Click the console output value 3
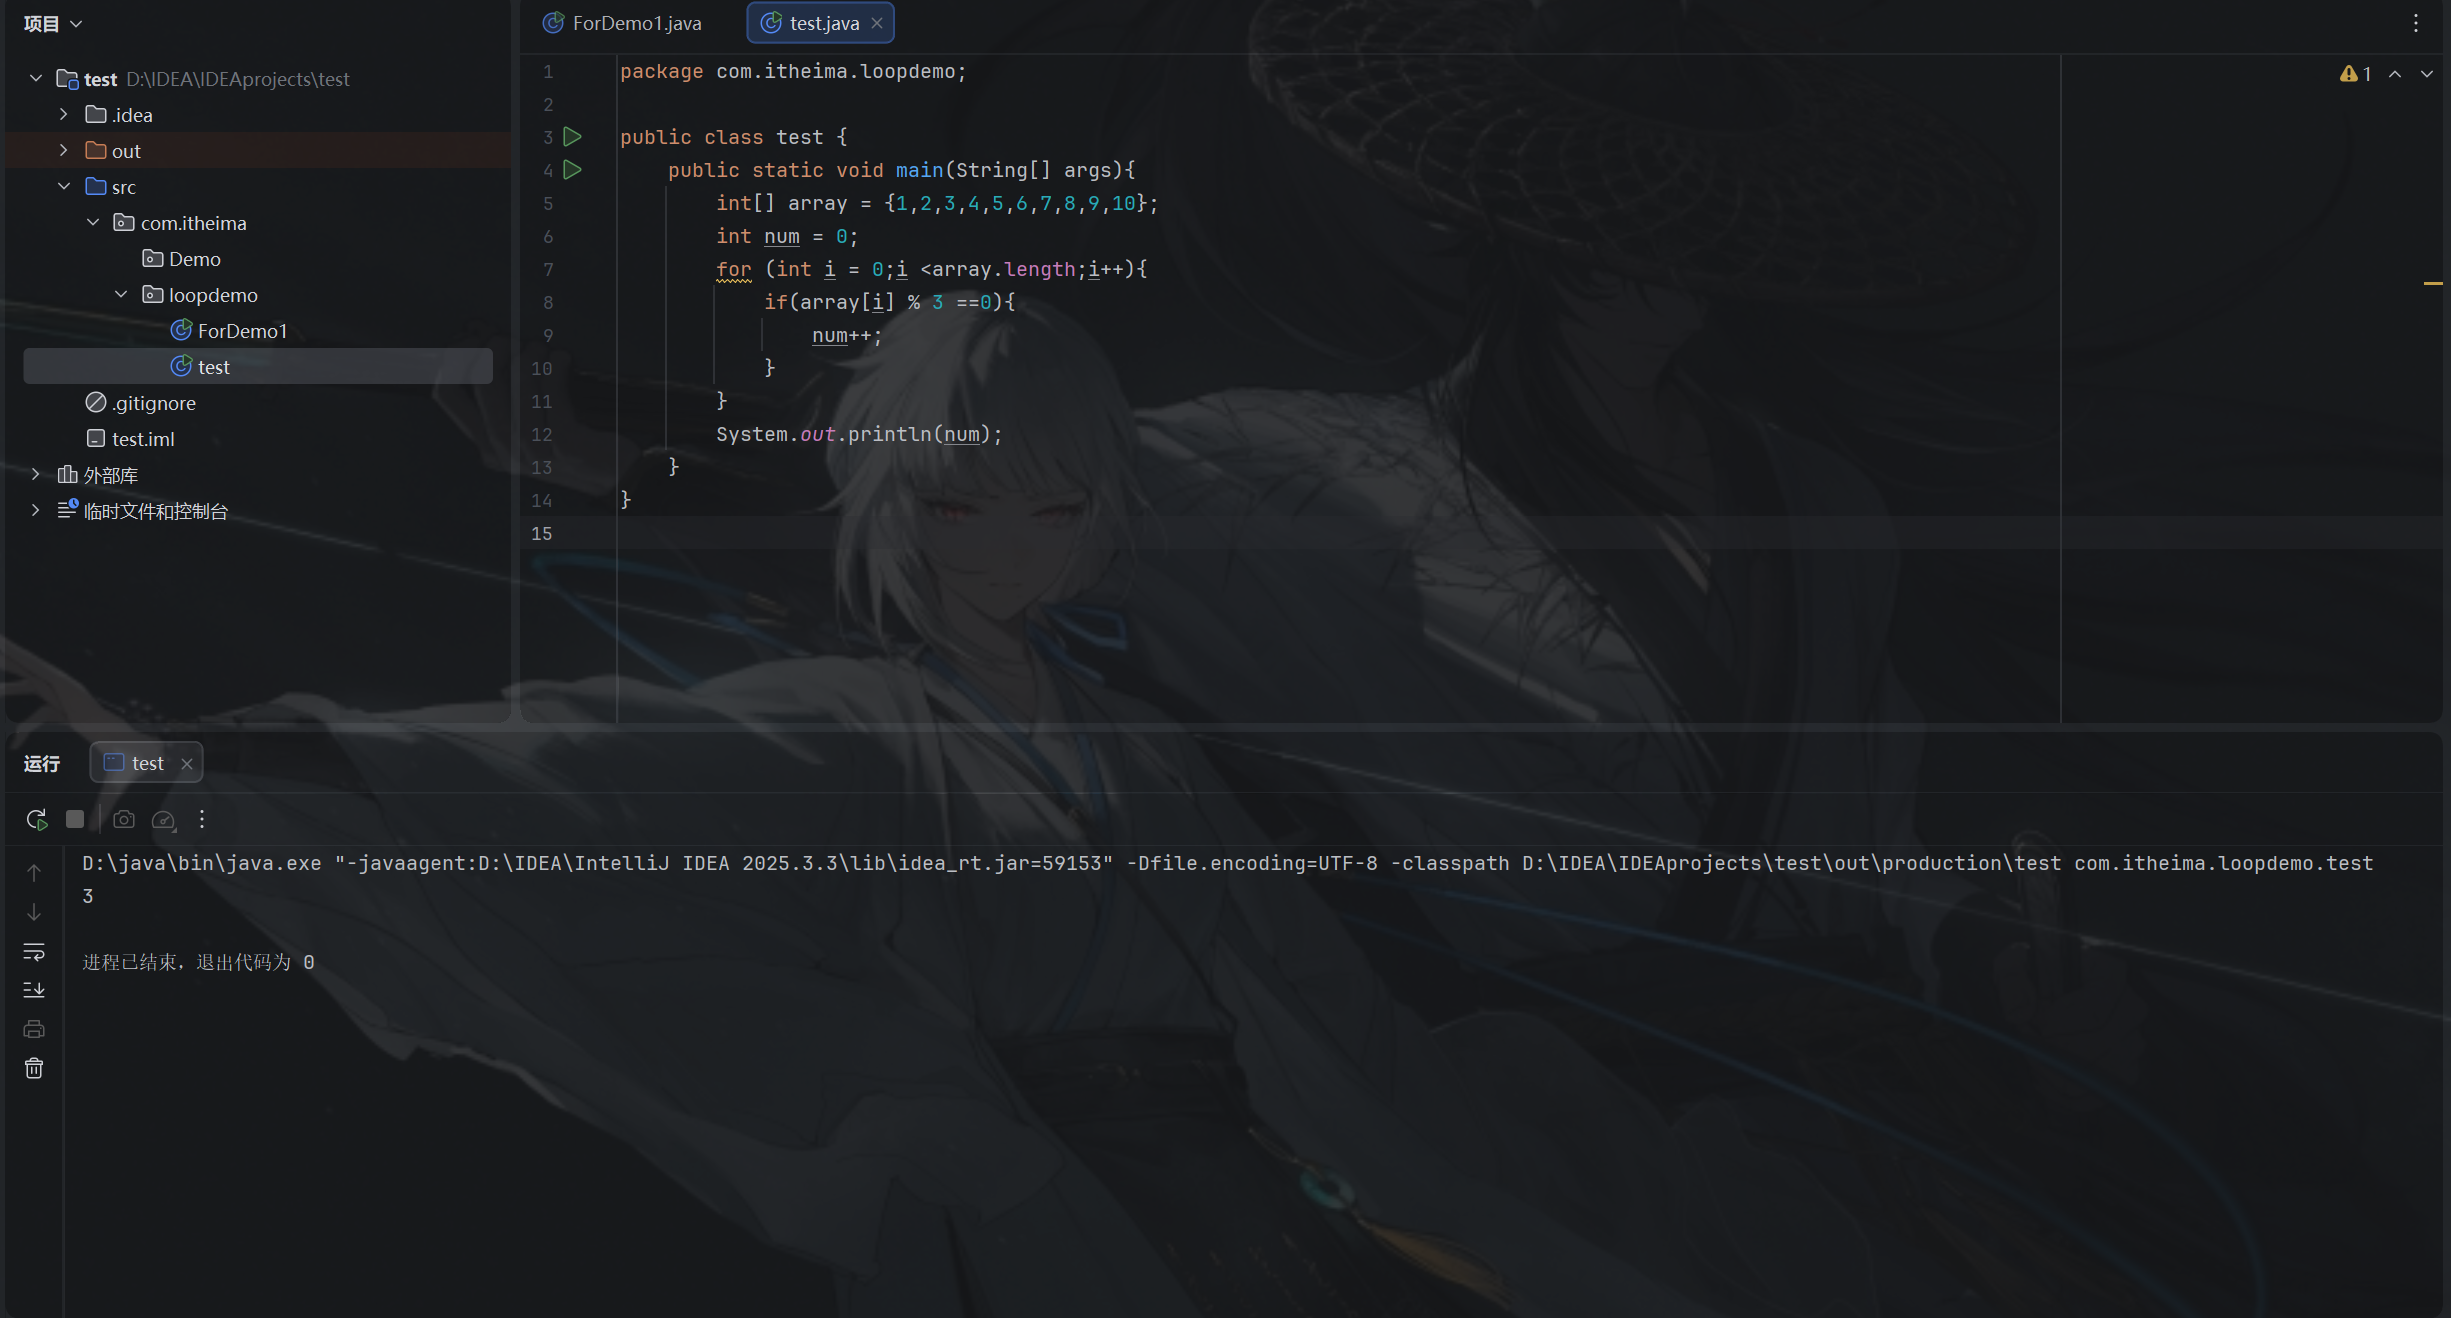This screenshot has height=1318, width=2451. tap(88, 896)
